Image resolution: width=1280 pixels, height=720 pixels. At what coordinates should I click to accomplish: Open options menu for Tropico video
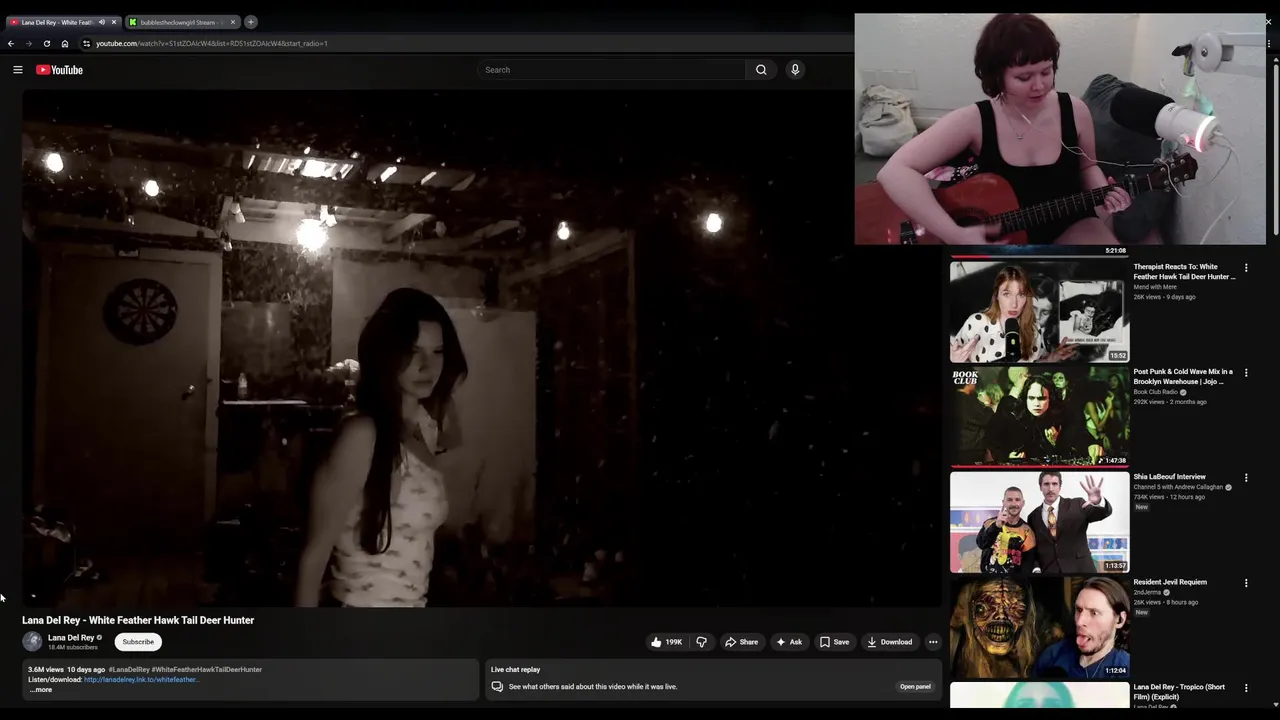[1246, 688]
